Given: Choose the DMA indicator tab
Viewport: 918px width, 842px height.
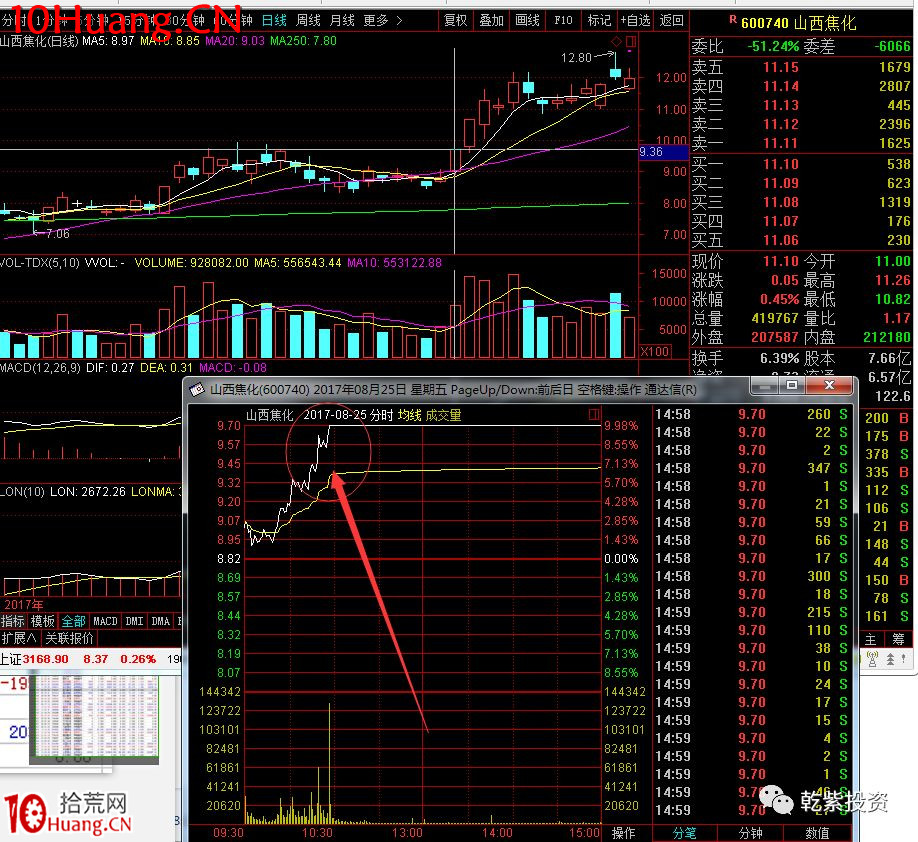Looking at the screenshot, I should coord(160,621).
